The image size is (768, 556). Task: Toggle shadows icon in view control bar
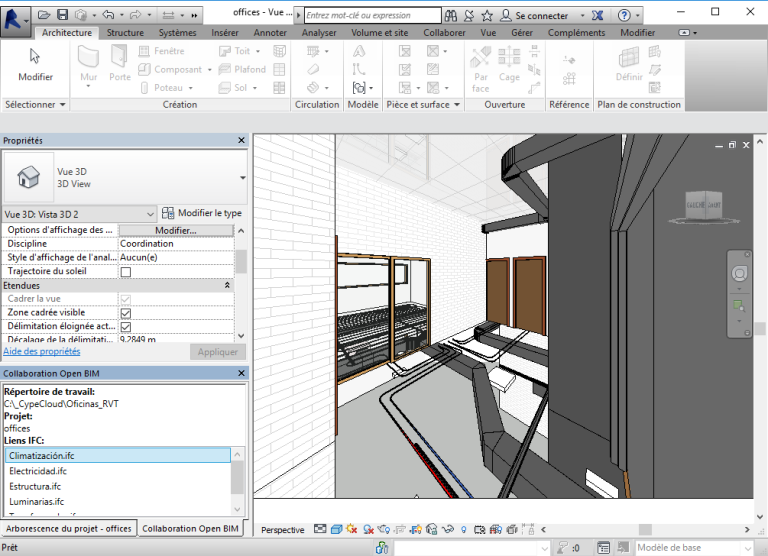[368, 530]
